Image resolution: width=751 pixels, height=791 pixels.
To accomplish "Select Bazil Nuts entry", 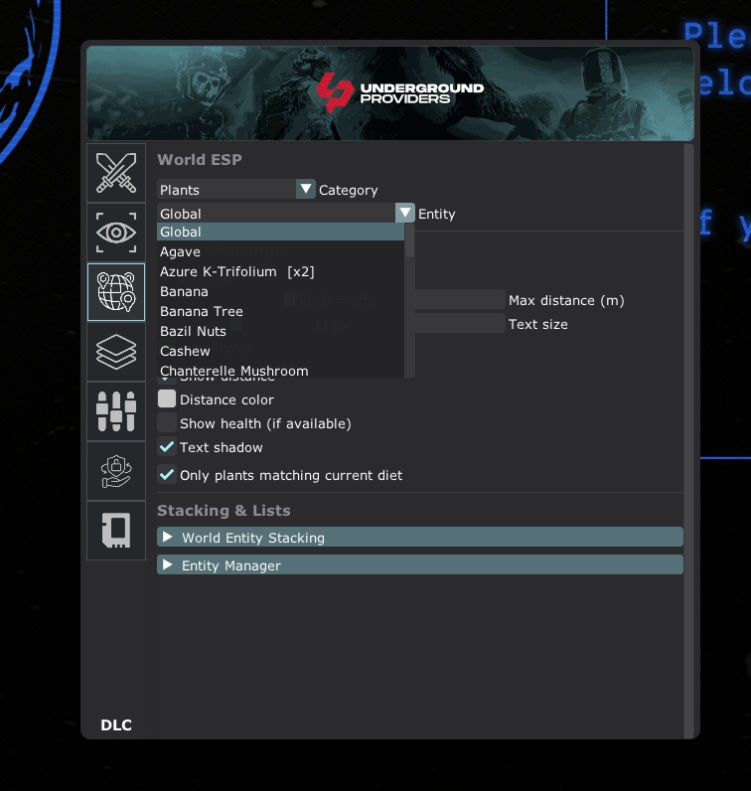I will tap(280, 331).
